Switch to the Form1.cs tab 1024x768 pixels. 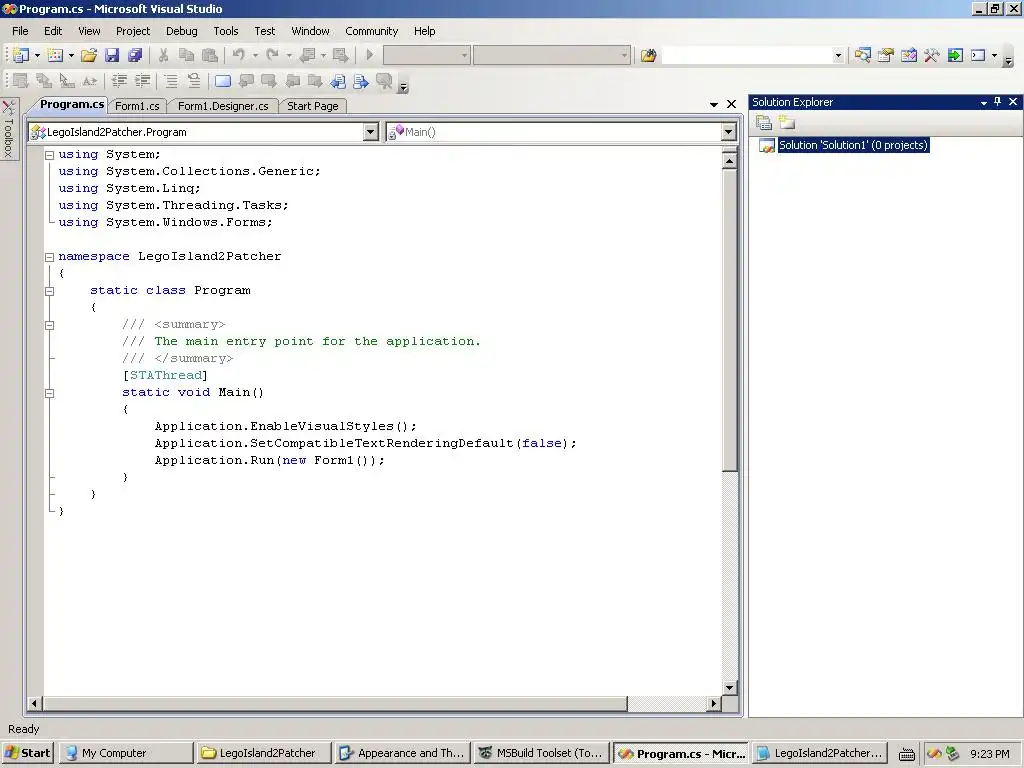pos(137,106)
